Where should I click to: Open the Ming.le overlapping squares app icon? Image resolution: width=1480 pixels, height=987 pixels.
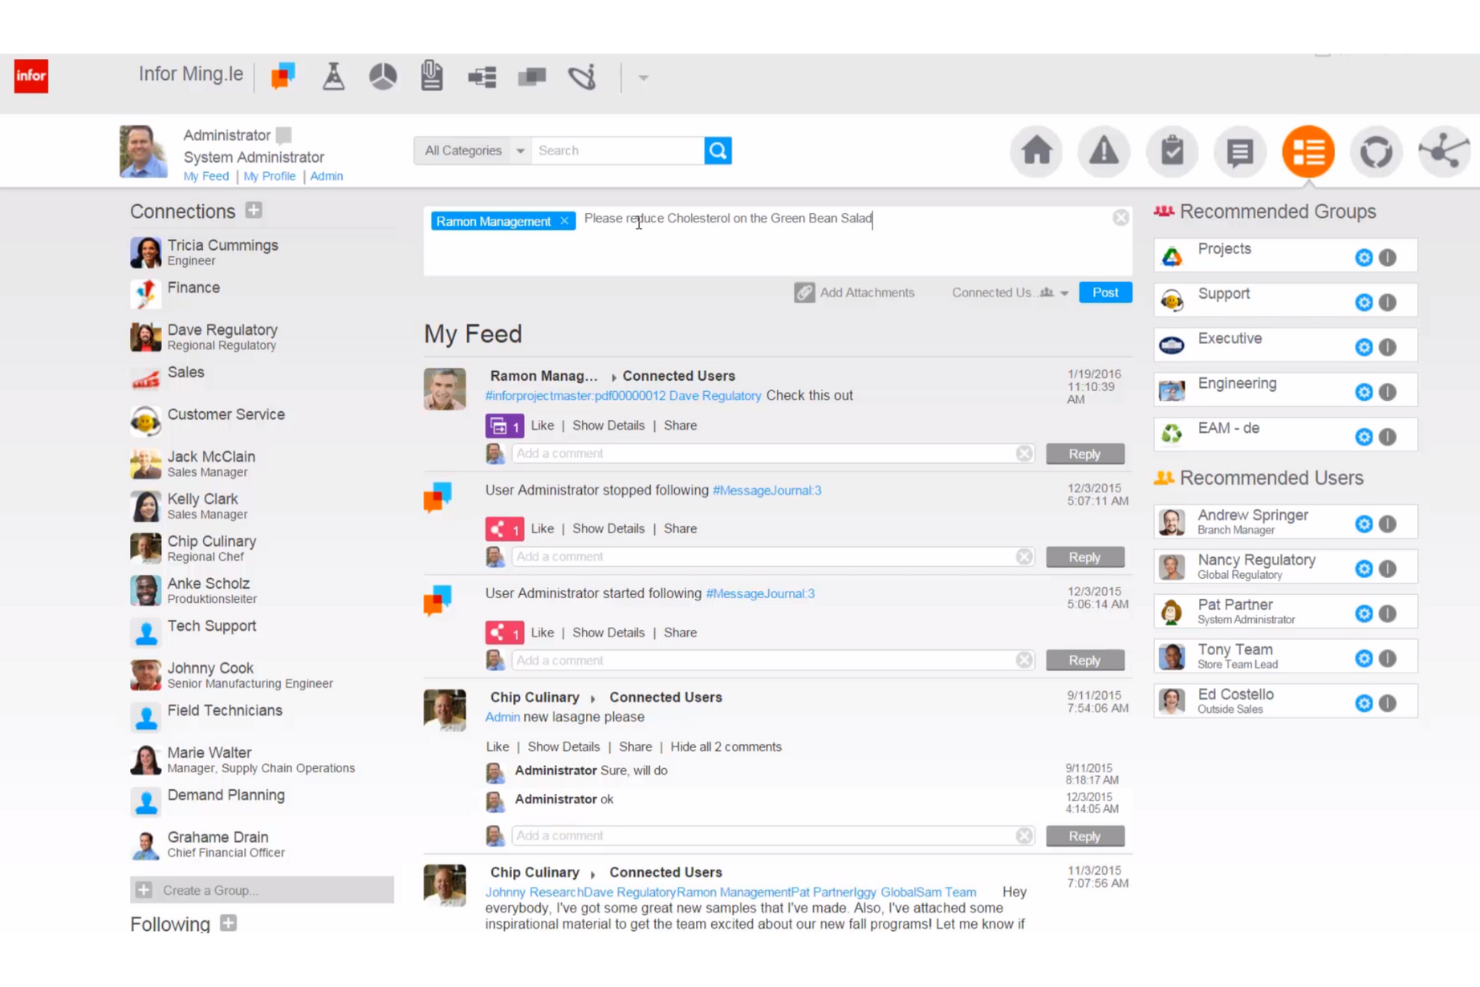coord(283,76)
